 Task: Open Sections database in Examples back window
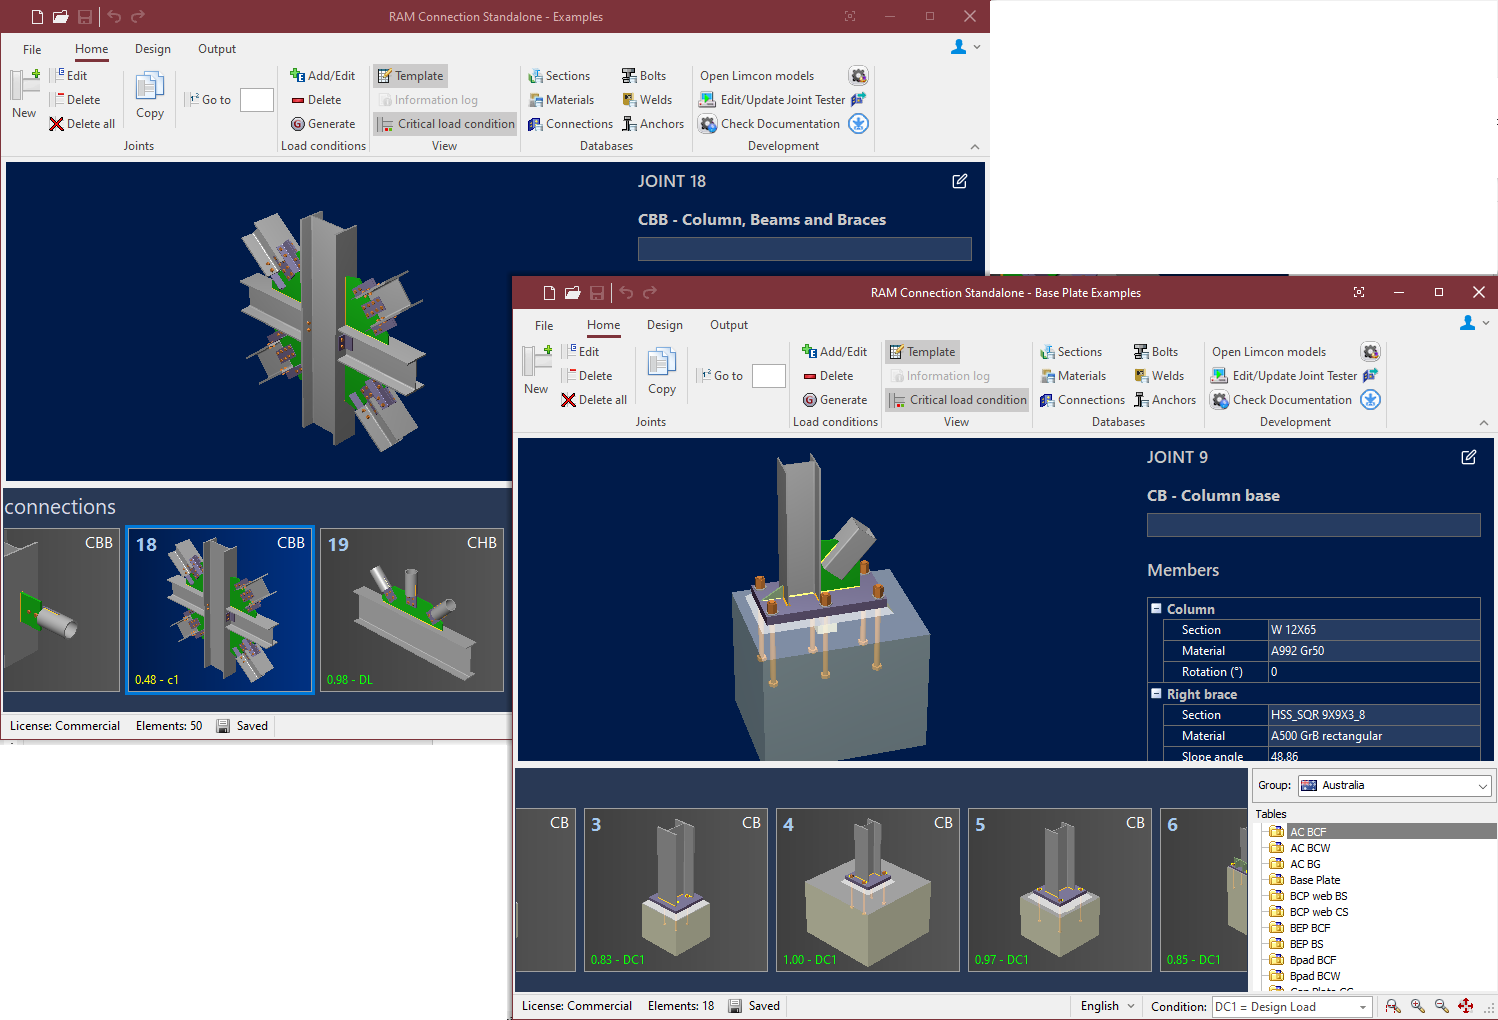558,76
